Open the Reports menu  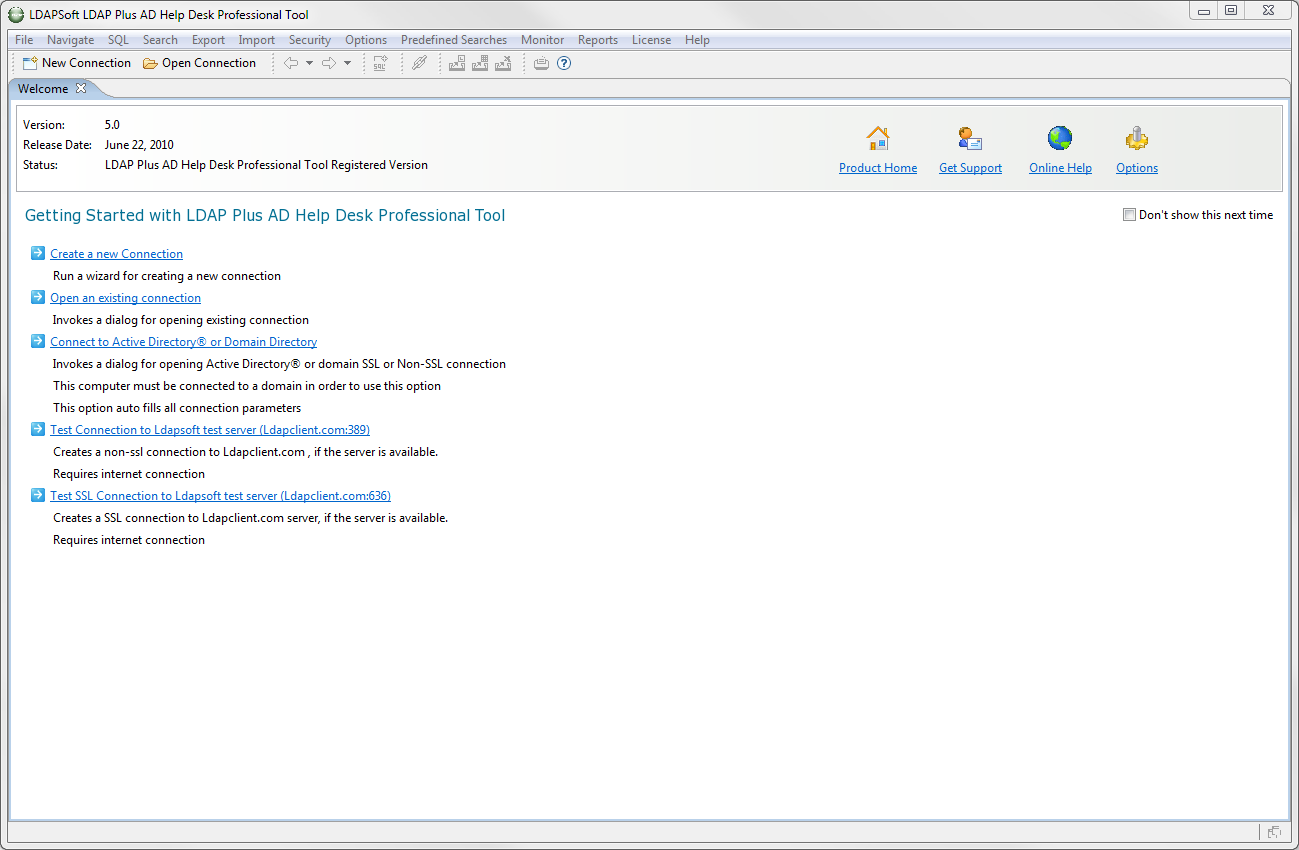click(597, 40)
